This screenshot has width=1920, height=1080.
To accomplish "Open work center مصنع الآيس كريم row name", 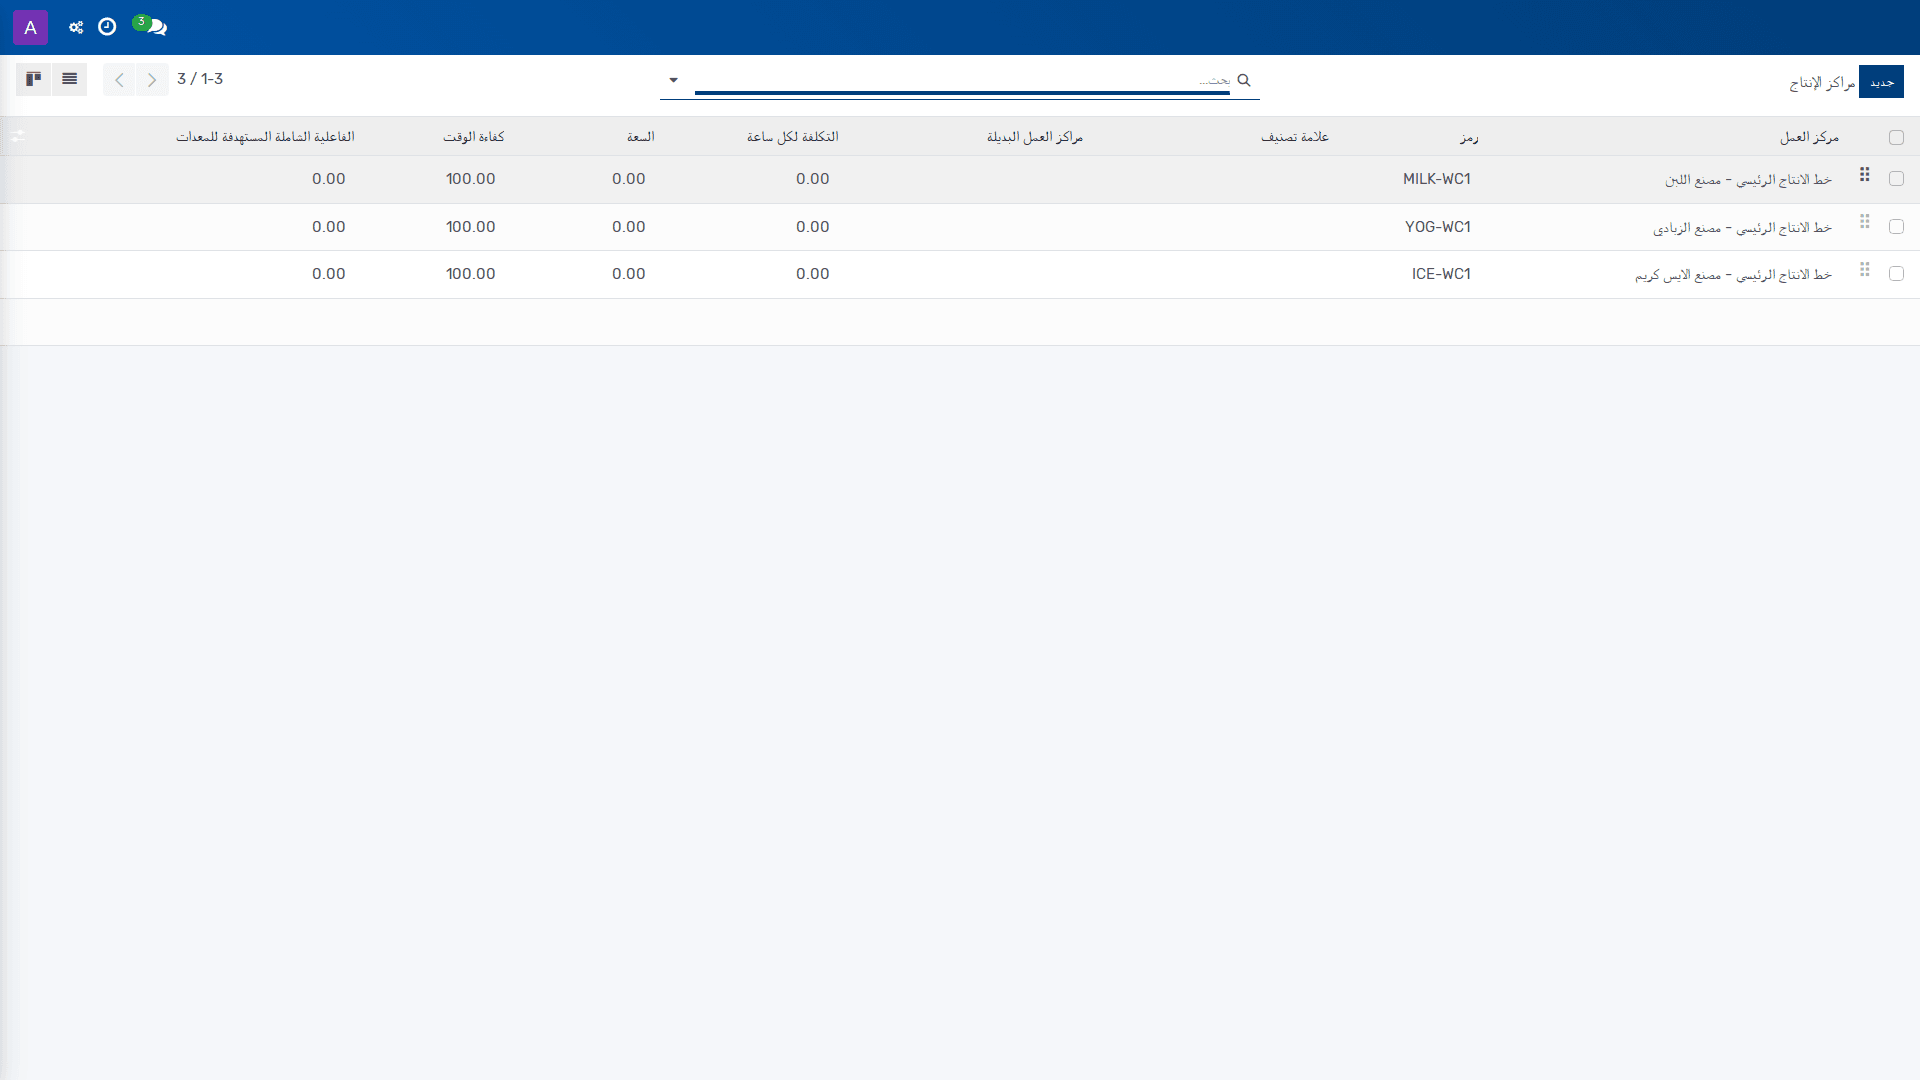I will click(x=1733, y=275).
